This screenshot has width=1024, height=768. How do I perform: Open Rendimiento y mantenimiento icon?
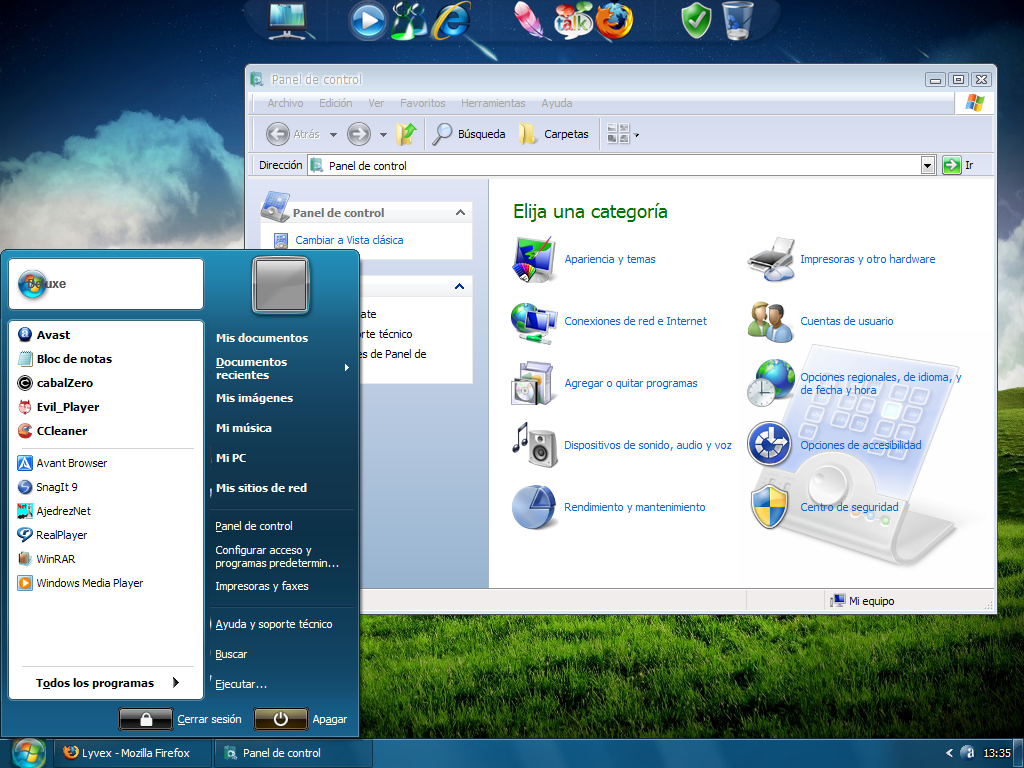point(533,508)
